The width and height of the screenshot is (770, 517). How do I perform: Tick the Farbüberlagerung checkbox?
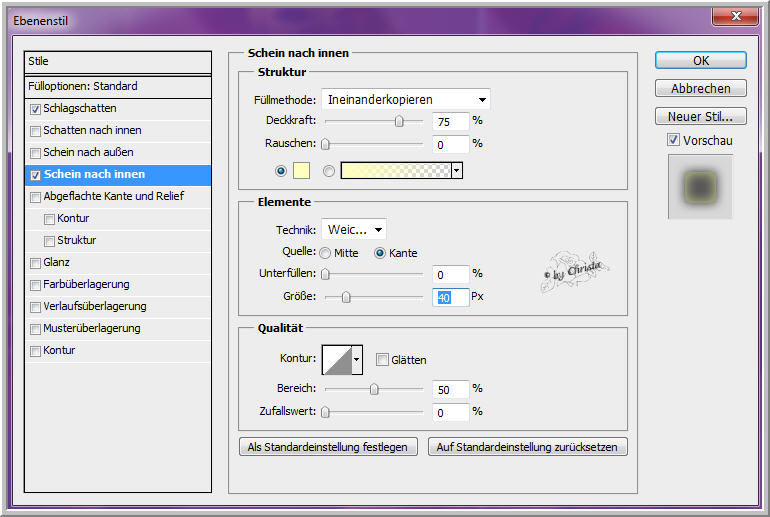pyautogui.click(x=35, y=285)
